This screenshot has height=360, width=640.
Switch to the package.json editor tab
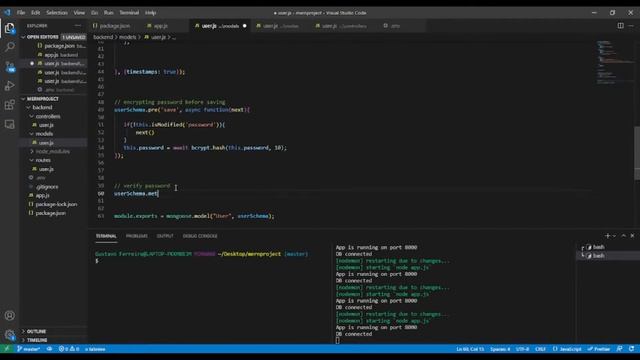[x=115, y=26]
